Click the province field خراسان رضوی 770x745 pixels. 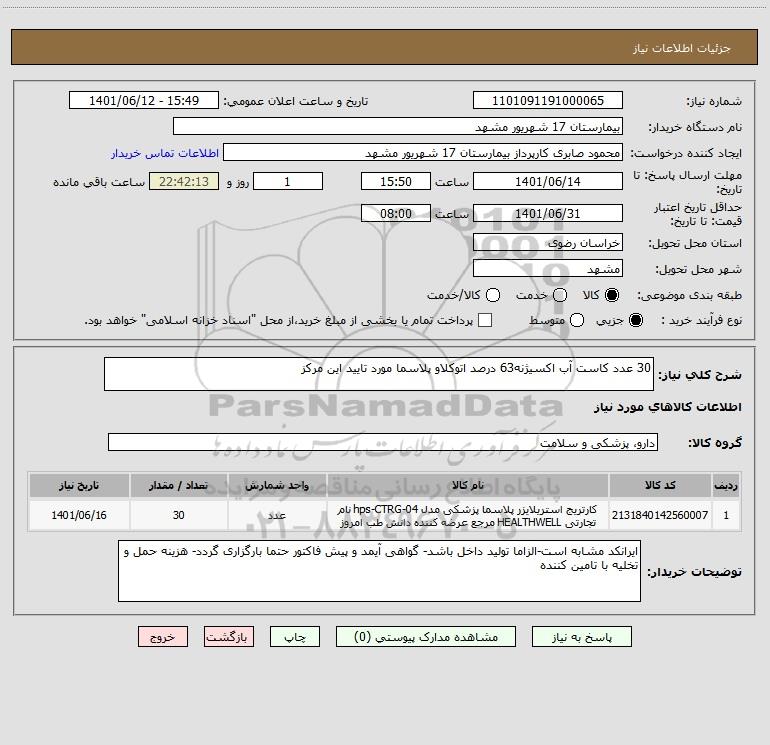coord(548,242)
